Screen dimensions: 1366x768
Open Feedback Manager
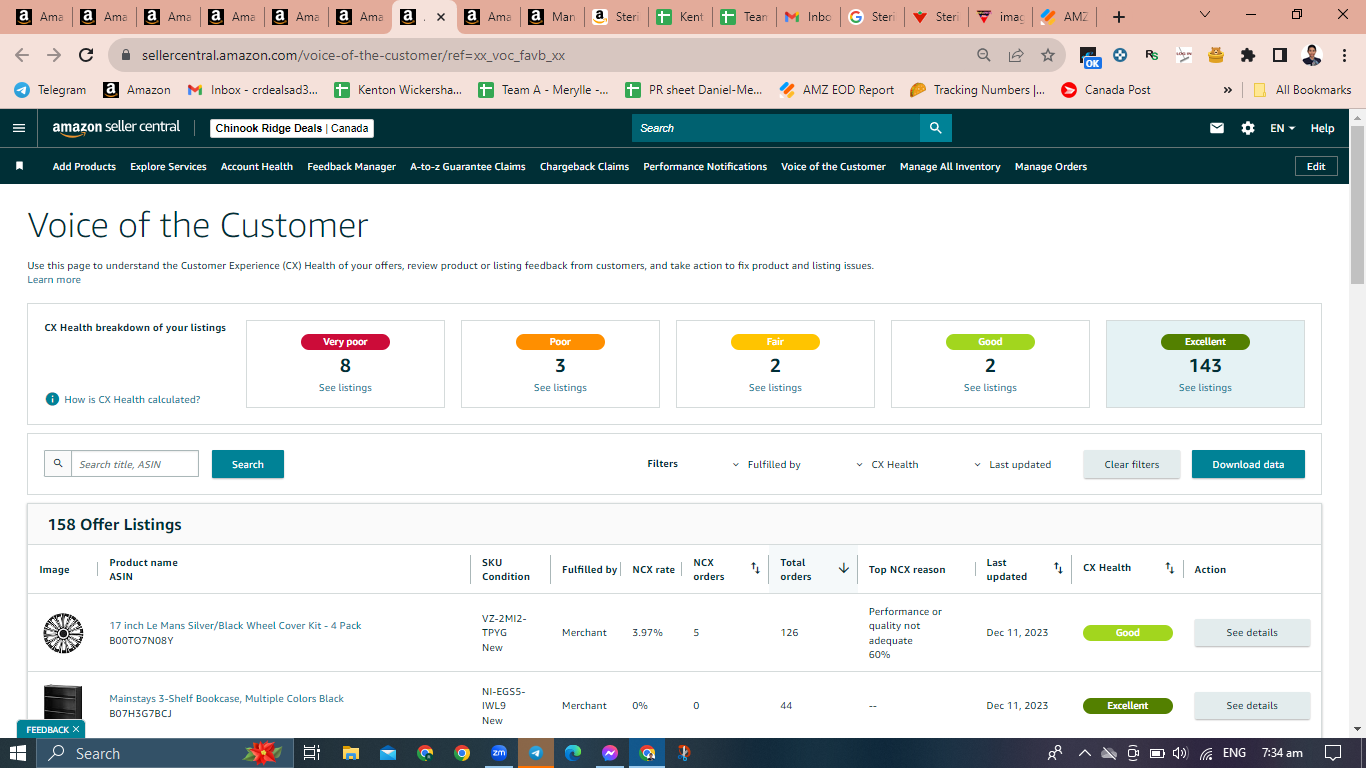point(352,166)
